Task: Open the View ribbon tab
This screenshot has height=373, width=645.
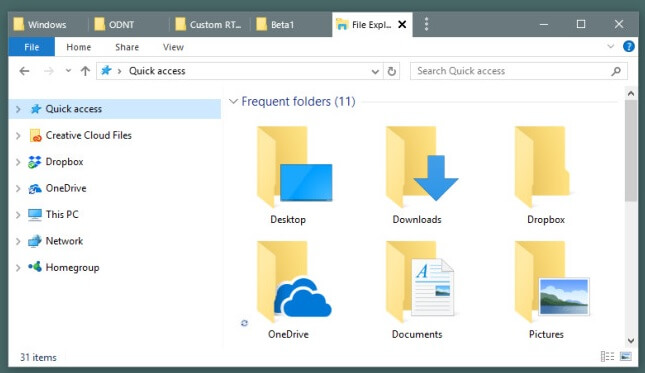Action: (173, 47)
